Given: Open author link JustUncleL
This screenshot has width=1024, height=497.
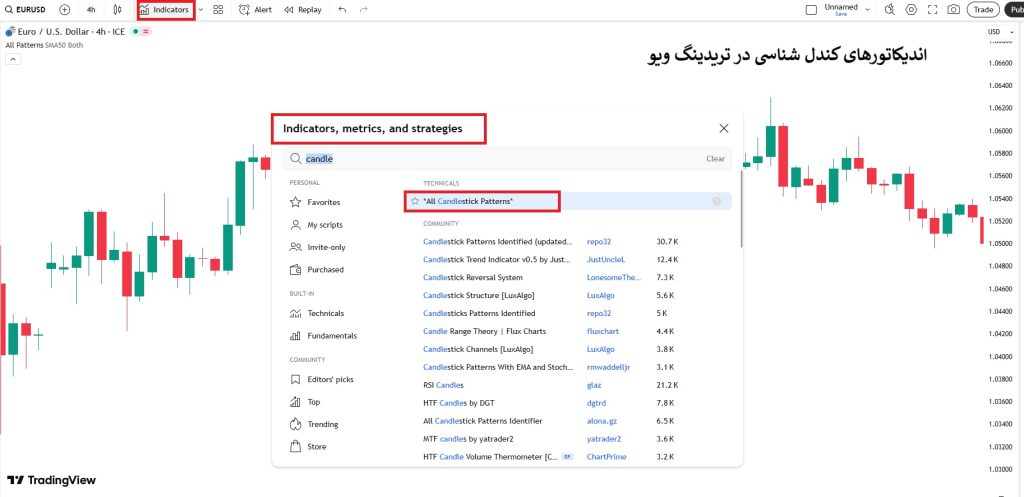Looking at the screenshot, I should 607,259.
